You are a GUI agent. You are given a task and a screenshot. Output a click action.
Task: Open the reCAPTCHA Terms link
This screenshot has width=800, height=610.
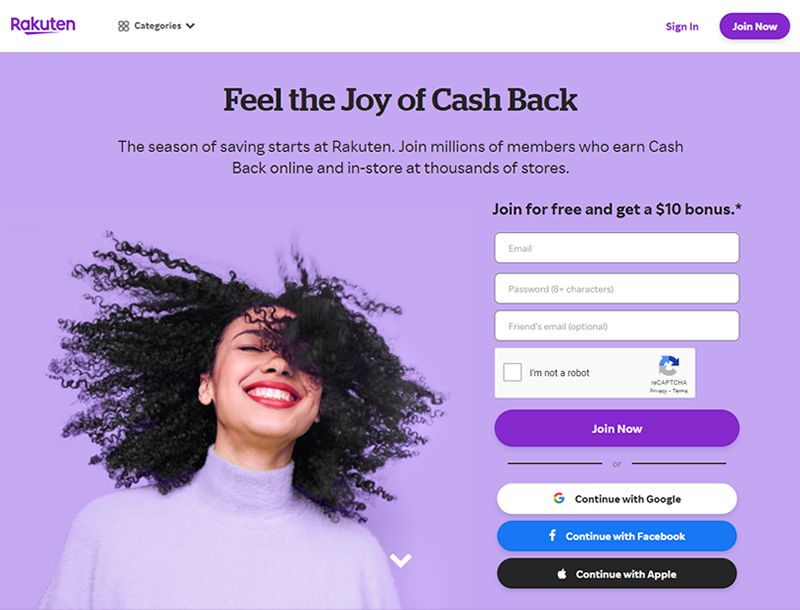(x=680, y=391)
